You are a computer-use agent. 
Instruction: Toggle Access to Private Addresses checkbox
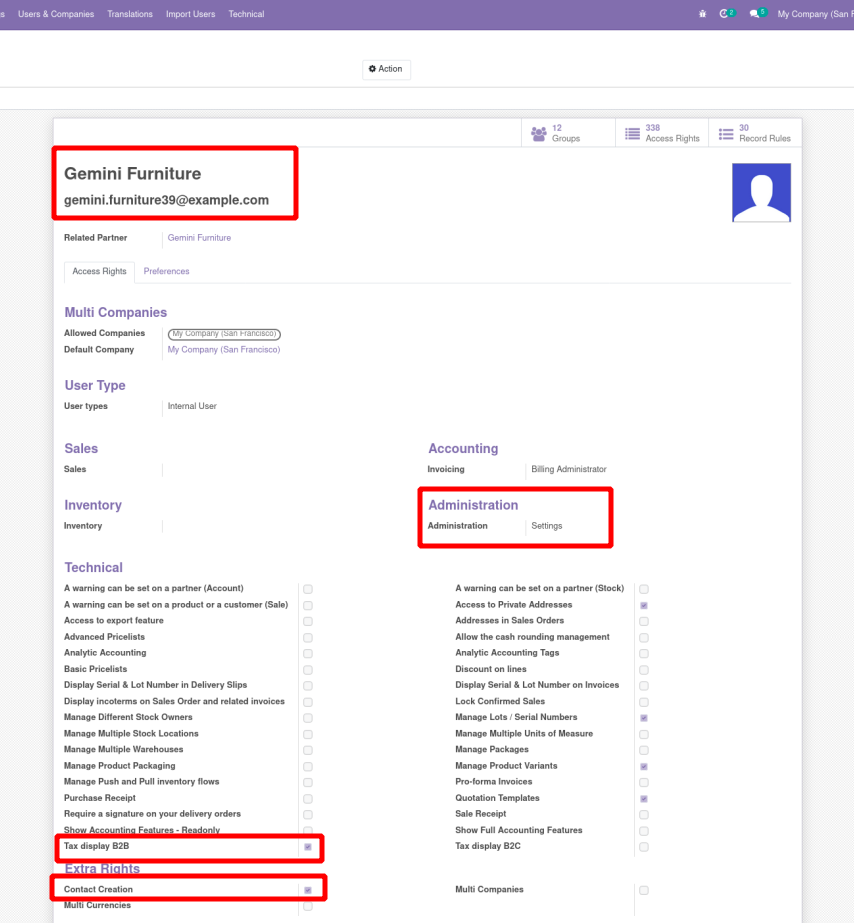pyautogui.click(x=644, y=605)
